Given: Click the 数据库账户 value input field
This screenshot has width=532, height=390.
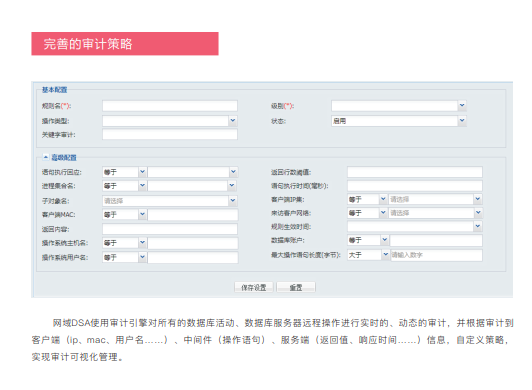Looking at the screenshot, I should [x=436, y=240].
